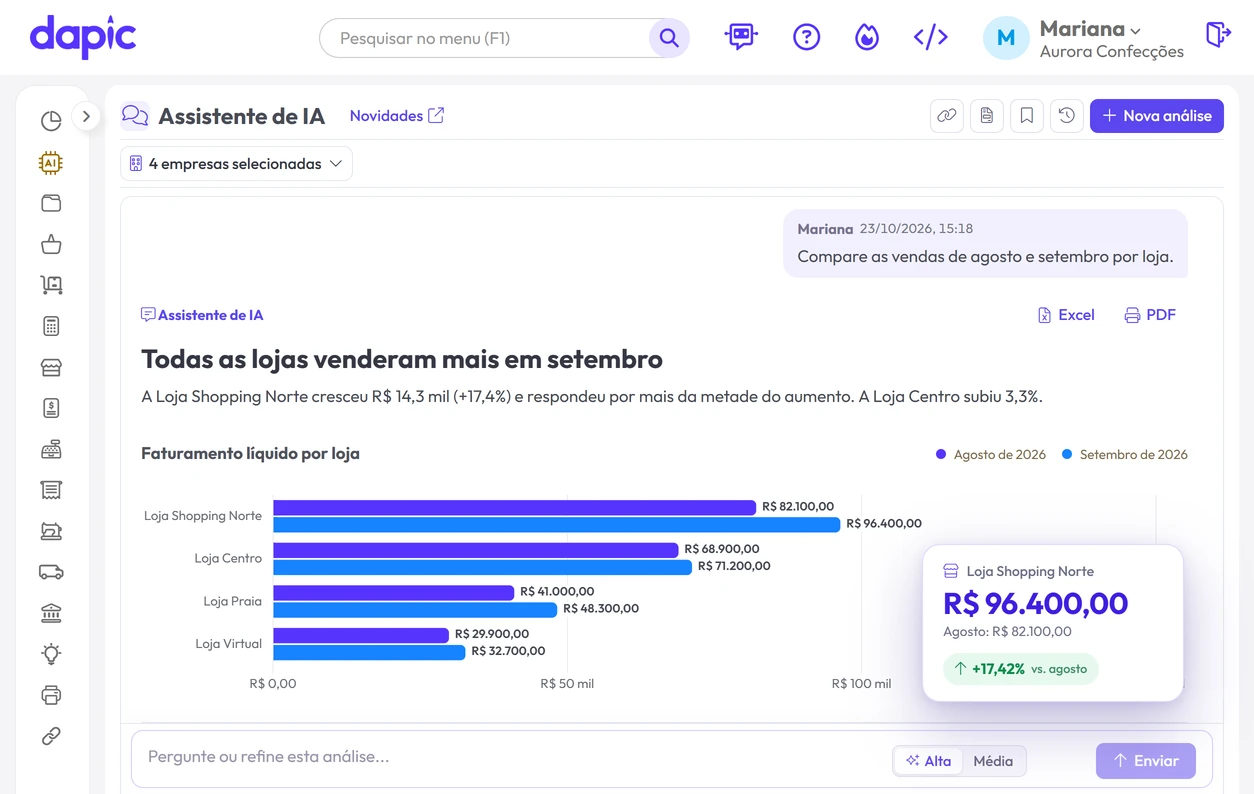Open the shopping basket sidebar icon

pyautogui.click(x=51, y=244)
